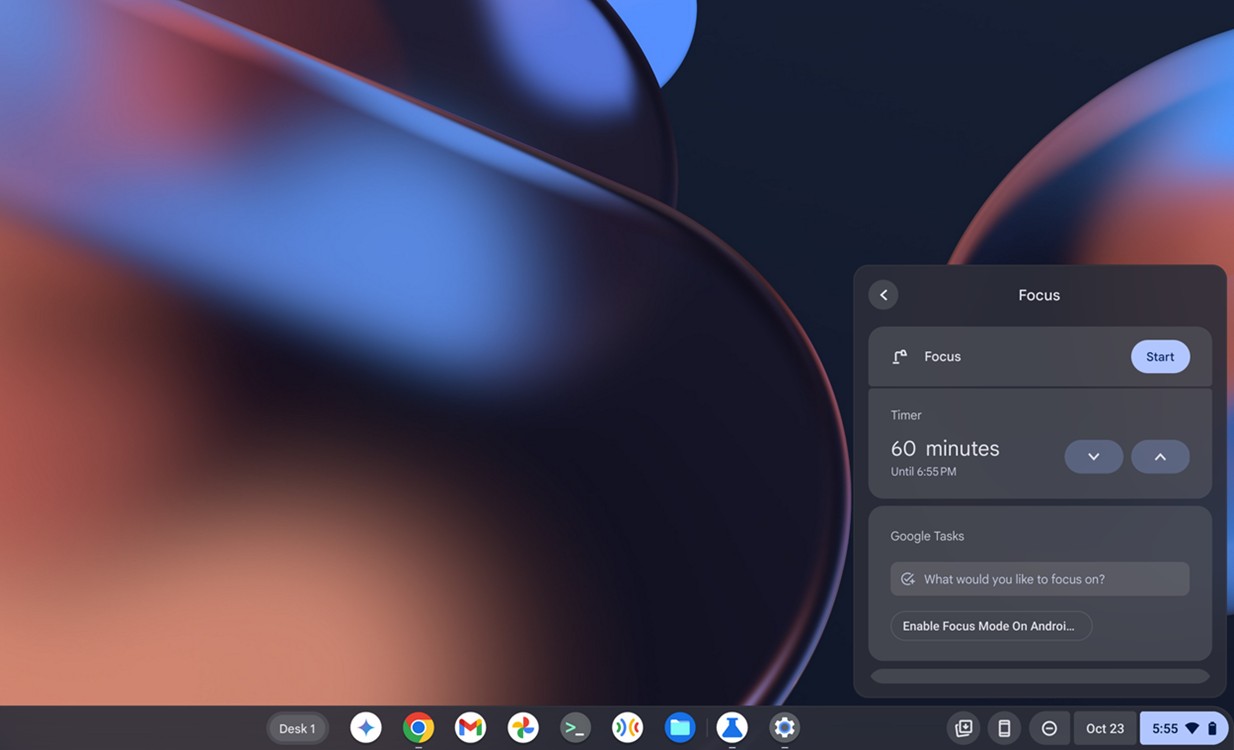Select the Focus mode icon in the panel
This screenshot has height=750, width=1234.
point(898,356)
